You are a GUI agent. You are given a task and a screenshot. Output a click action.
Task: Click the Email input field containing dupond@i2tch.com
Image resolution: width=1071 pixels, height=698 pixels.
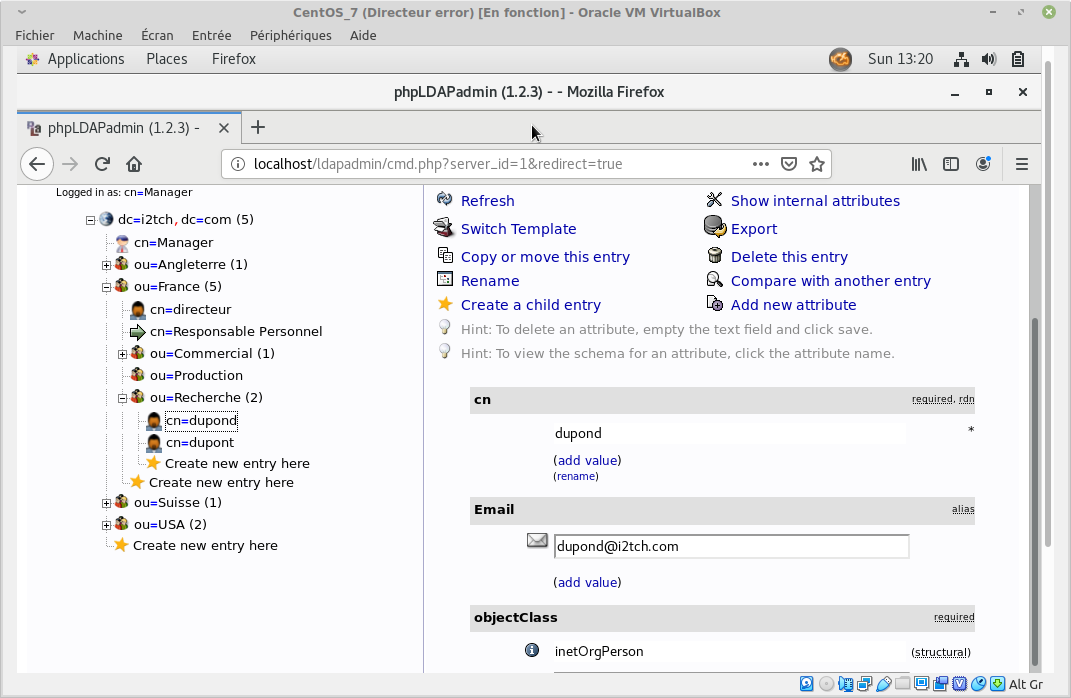pyautogui.click(x=731, y=546)
